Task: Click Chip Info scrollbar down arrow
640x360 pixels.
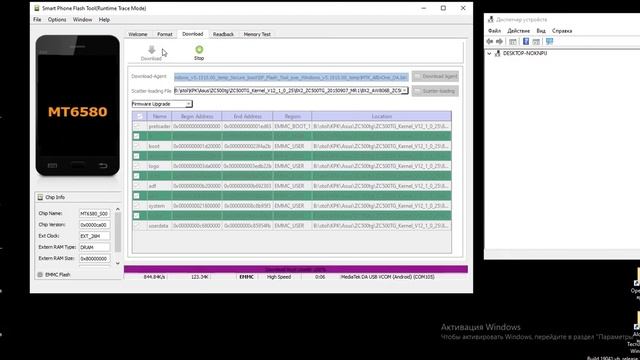Action: [118, 264]
